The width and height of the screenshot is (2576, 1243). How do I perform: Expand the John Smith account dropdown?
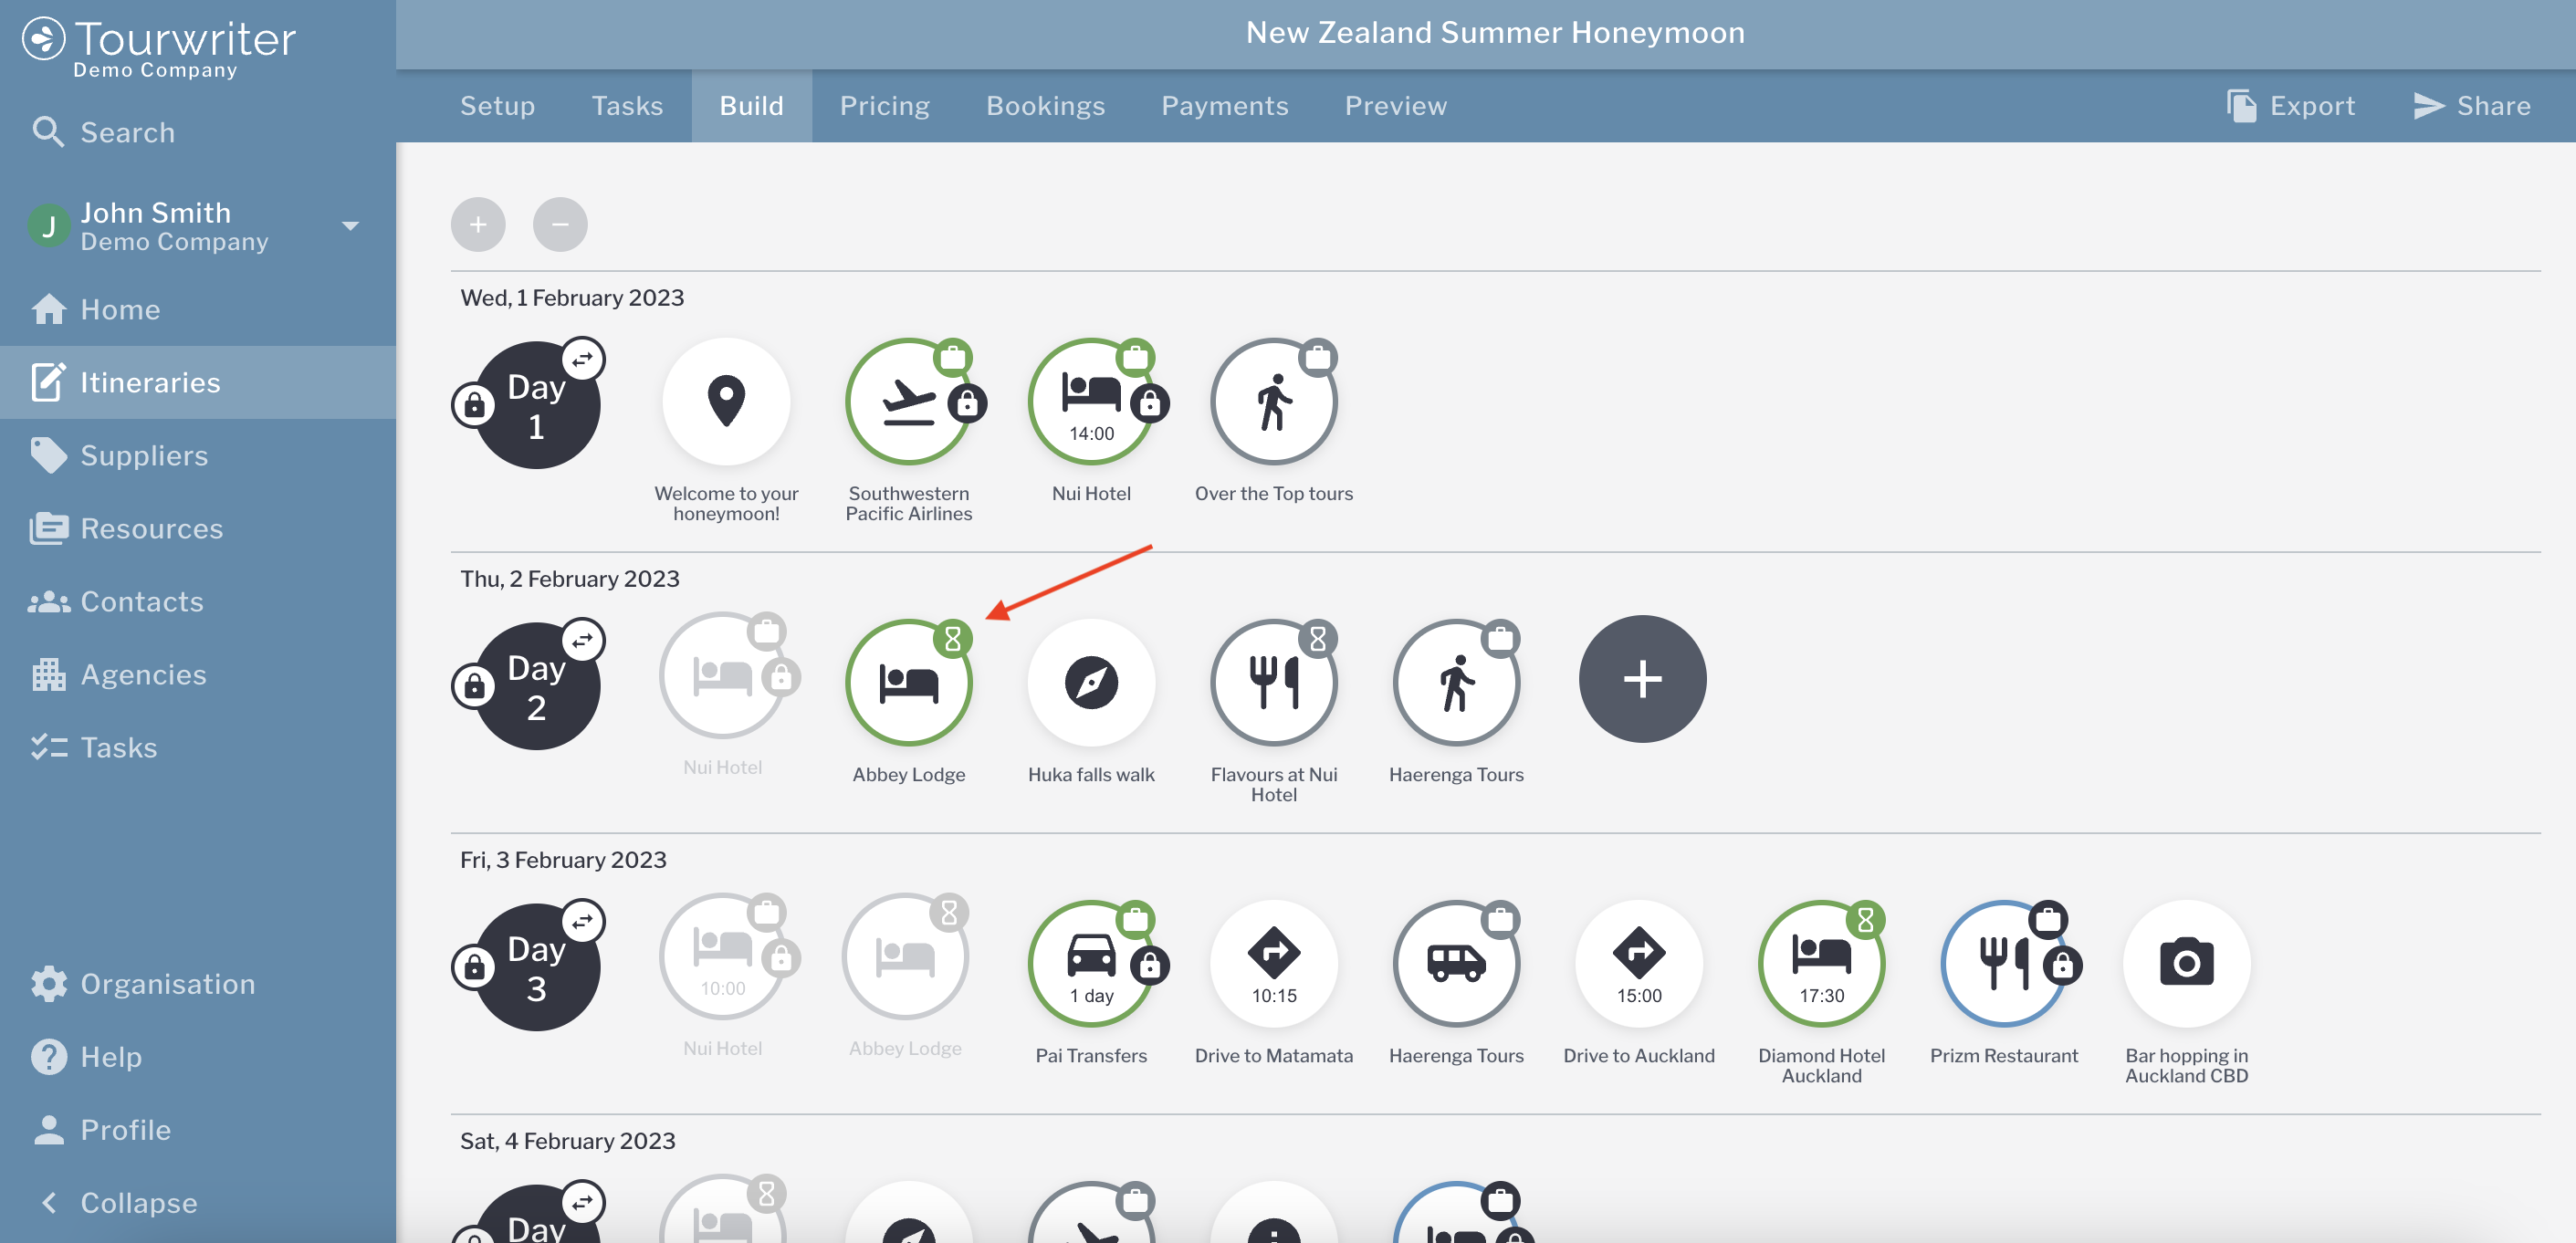click(350, 226)
